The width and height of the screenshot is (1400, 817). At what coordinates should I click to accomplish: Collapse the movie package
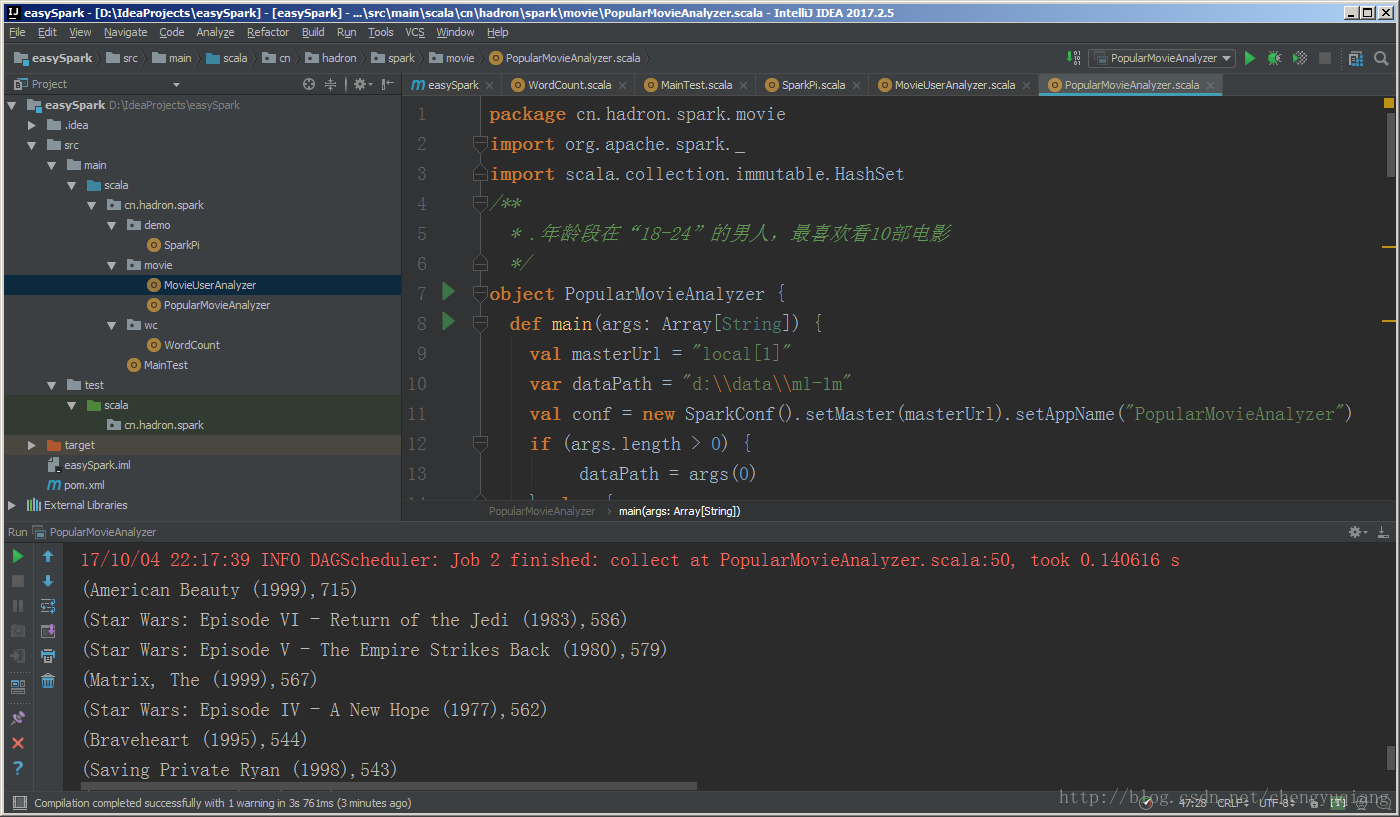click(113, 265)
